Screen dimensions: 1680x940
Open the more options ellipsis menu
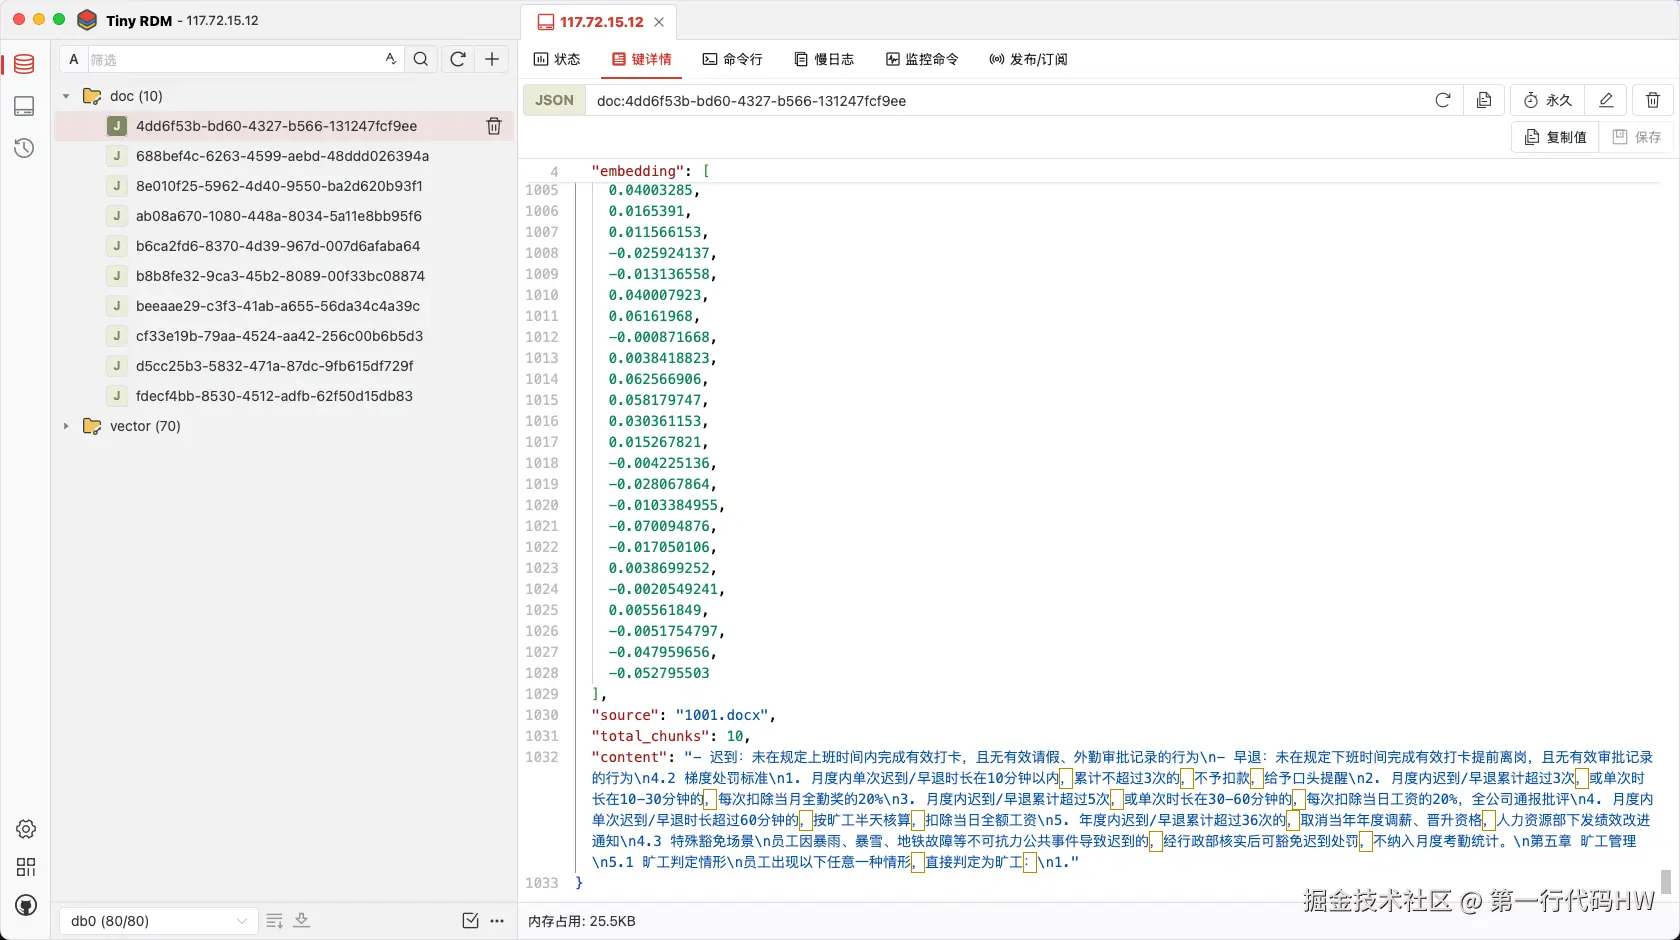point(497,921)
